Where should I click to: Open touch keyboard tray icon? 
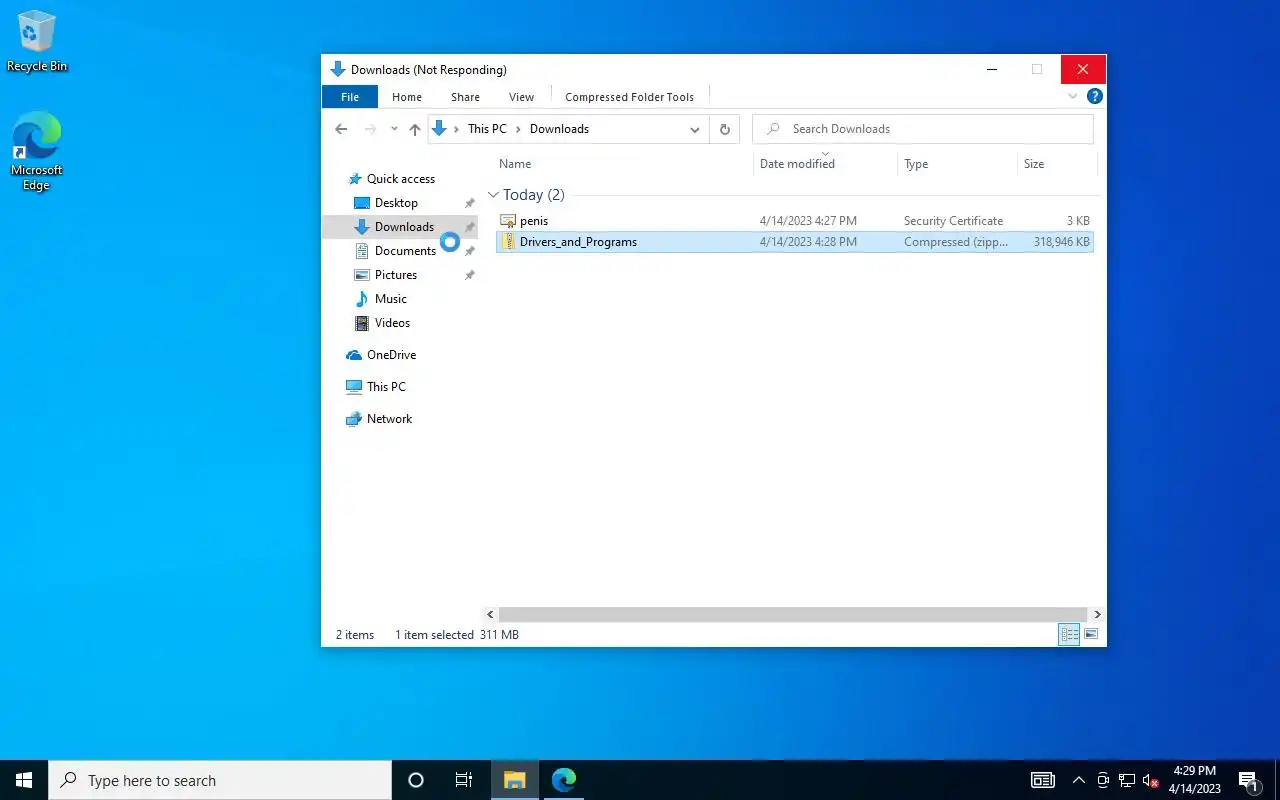[x=1043, y=780]
